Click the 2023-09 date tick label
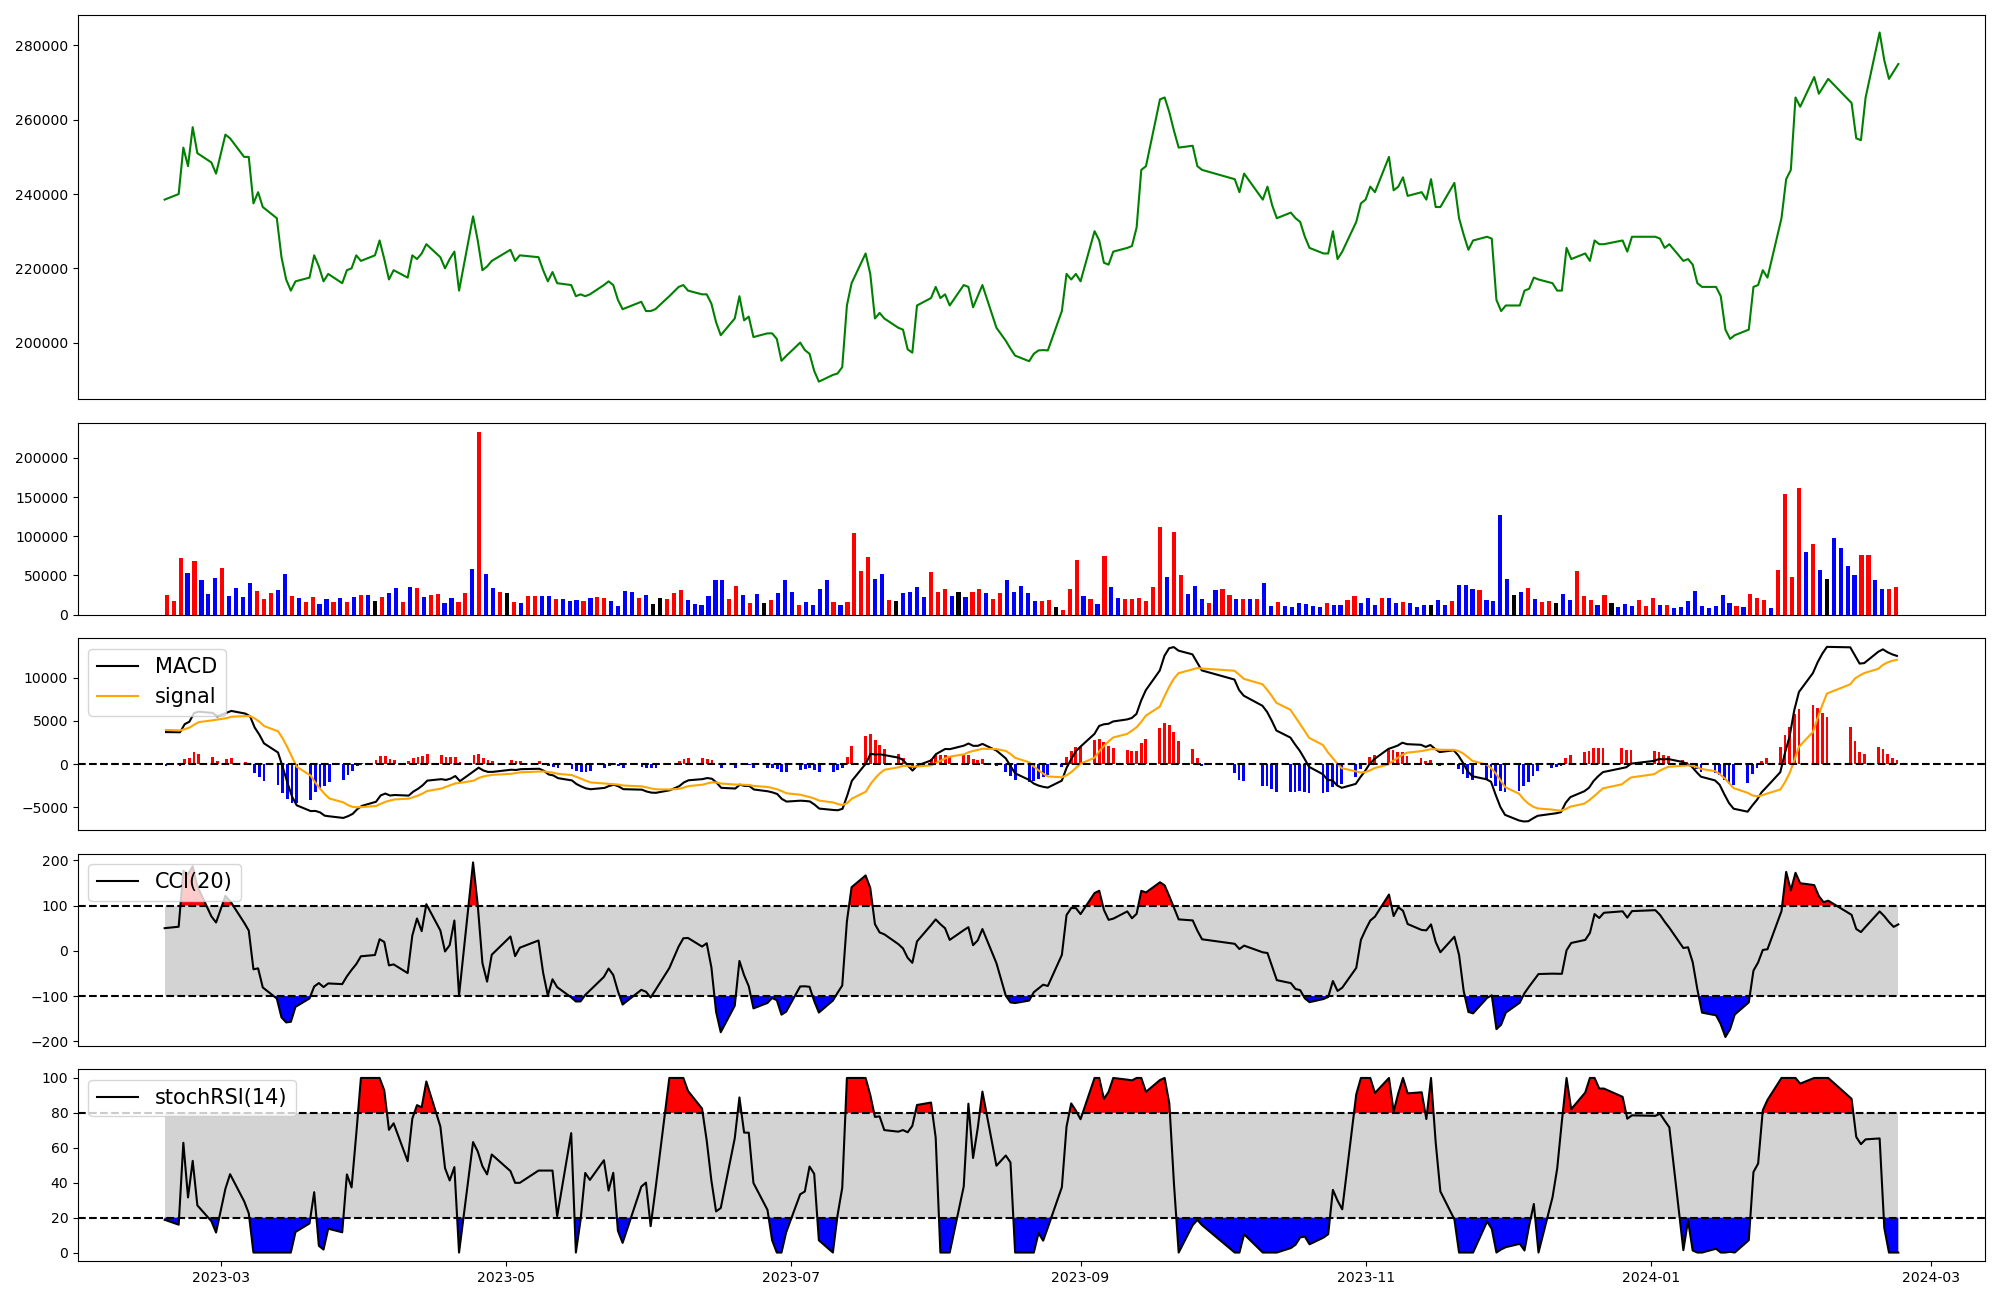This screenshot has width=2000, height=1300. (x=1080, y=1277)
